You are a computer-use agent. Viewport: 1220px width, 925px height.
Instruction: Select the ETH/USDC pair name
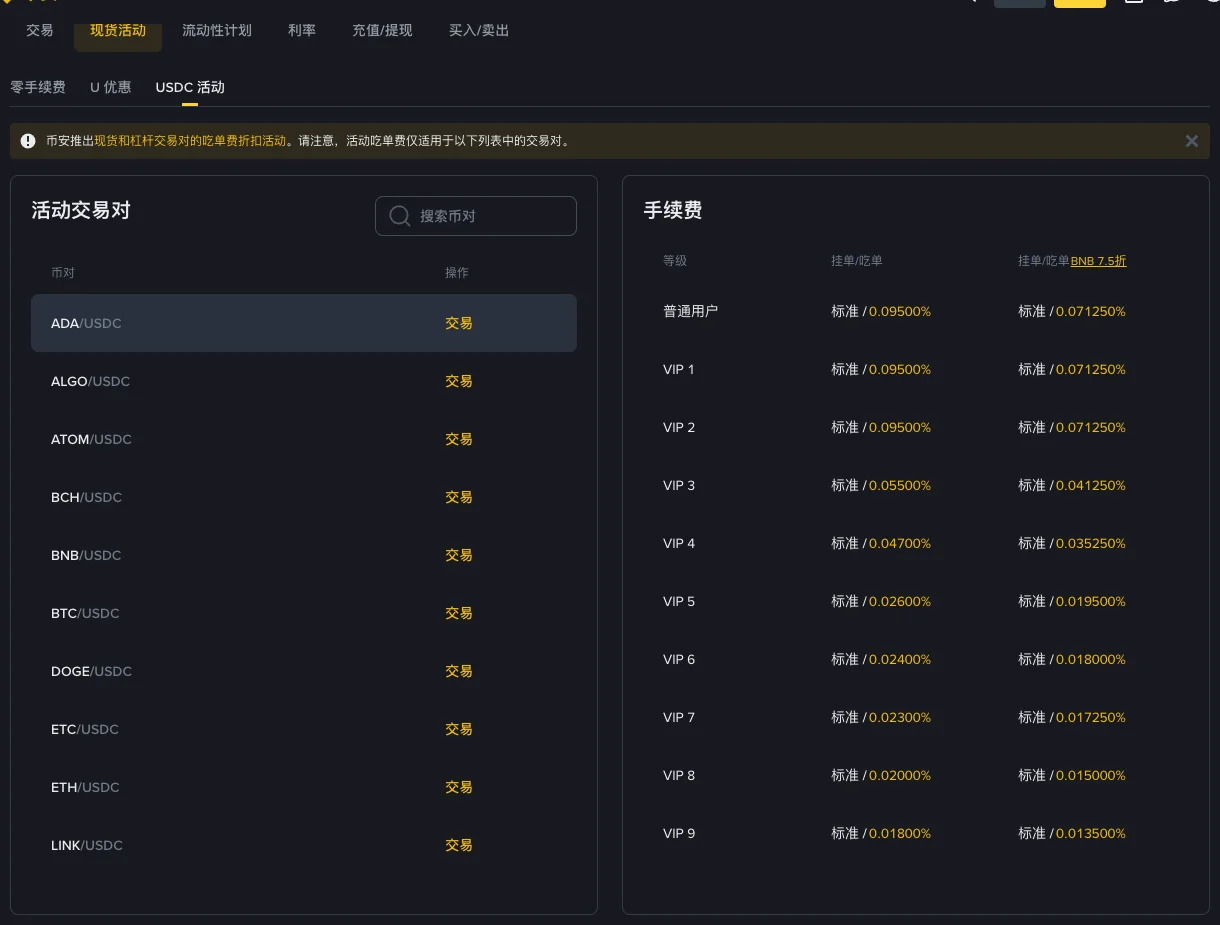tap(85, 787)
